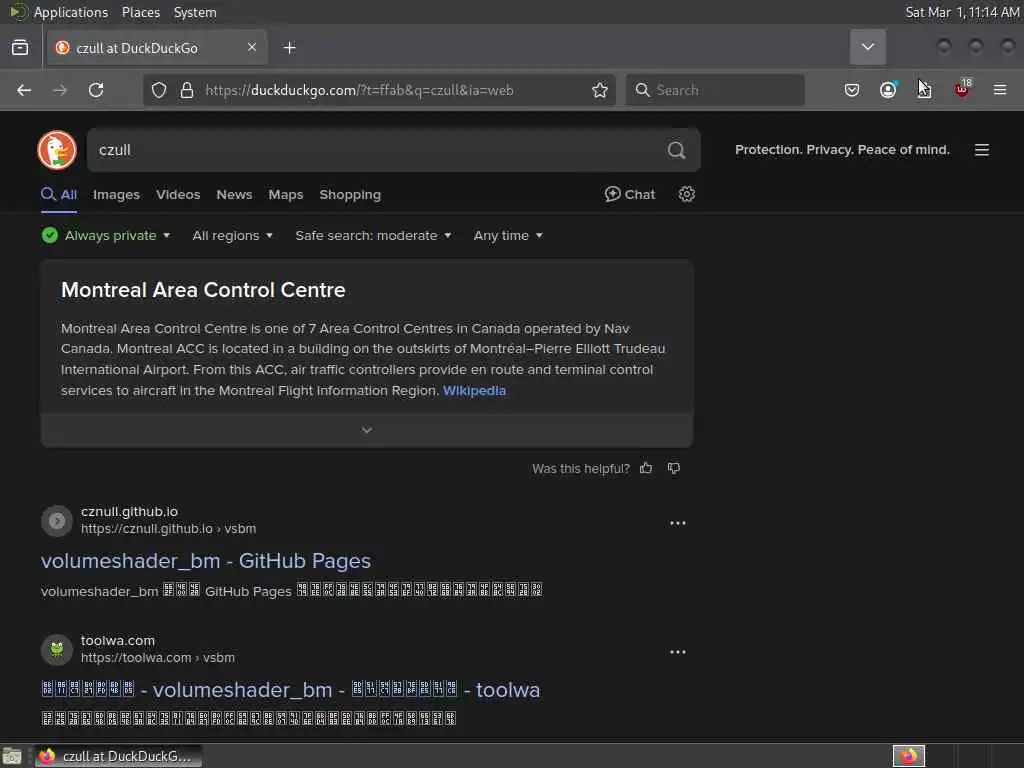Screen dimensions: 1024x768
Task: Switch to Videos tab
Action: [178, 195]
